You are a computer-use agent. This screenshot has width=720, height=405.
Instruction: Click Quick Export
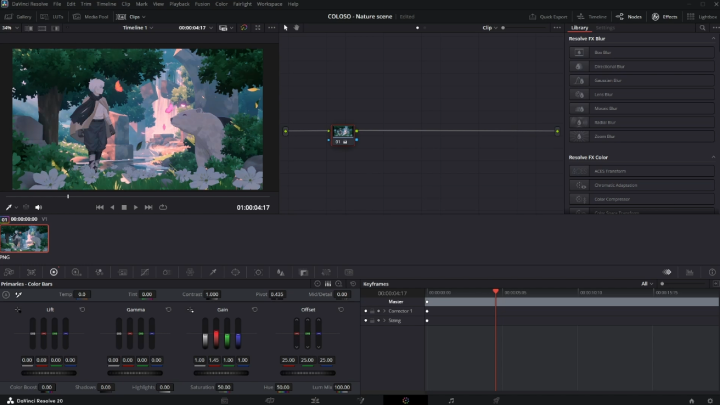coord(548,17)
